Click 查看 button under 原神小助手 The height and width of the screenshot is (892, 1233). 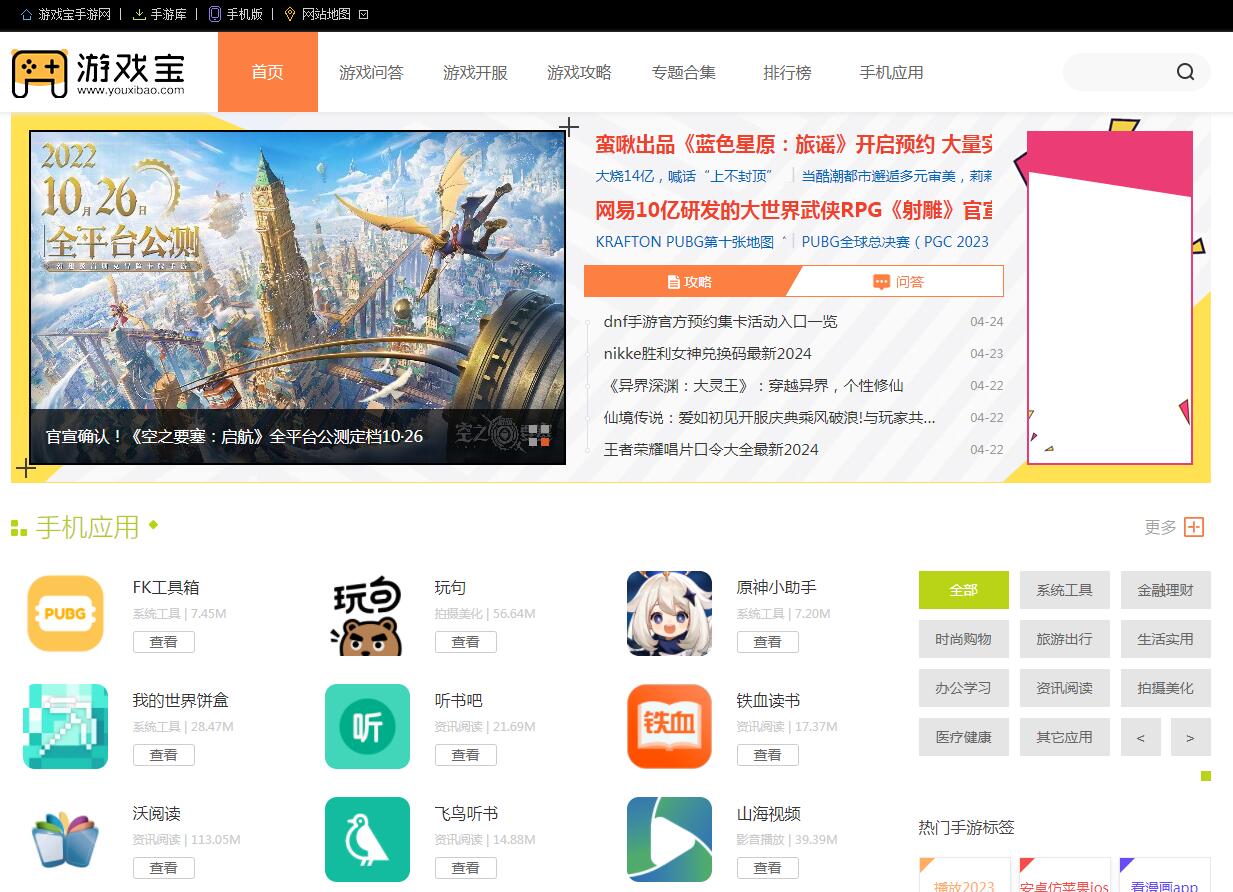click(768, 642)
